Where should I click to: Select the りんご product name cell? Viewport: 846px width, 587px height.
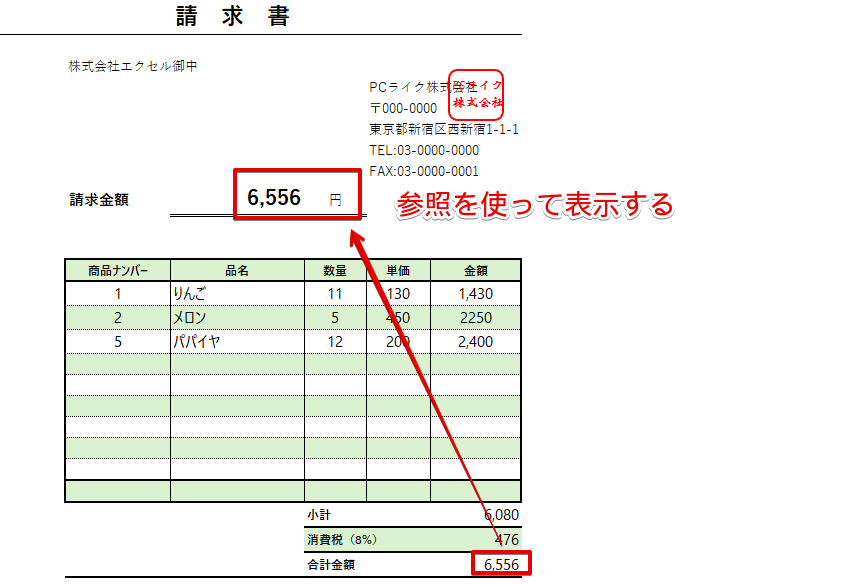[x=237, y=294]
